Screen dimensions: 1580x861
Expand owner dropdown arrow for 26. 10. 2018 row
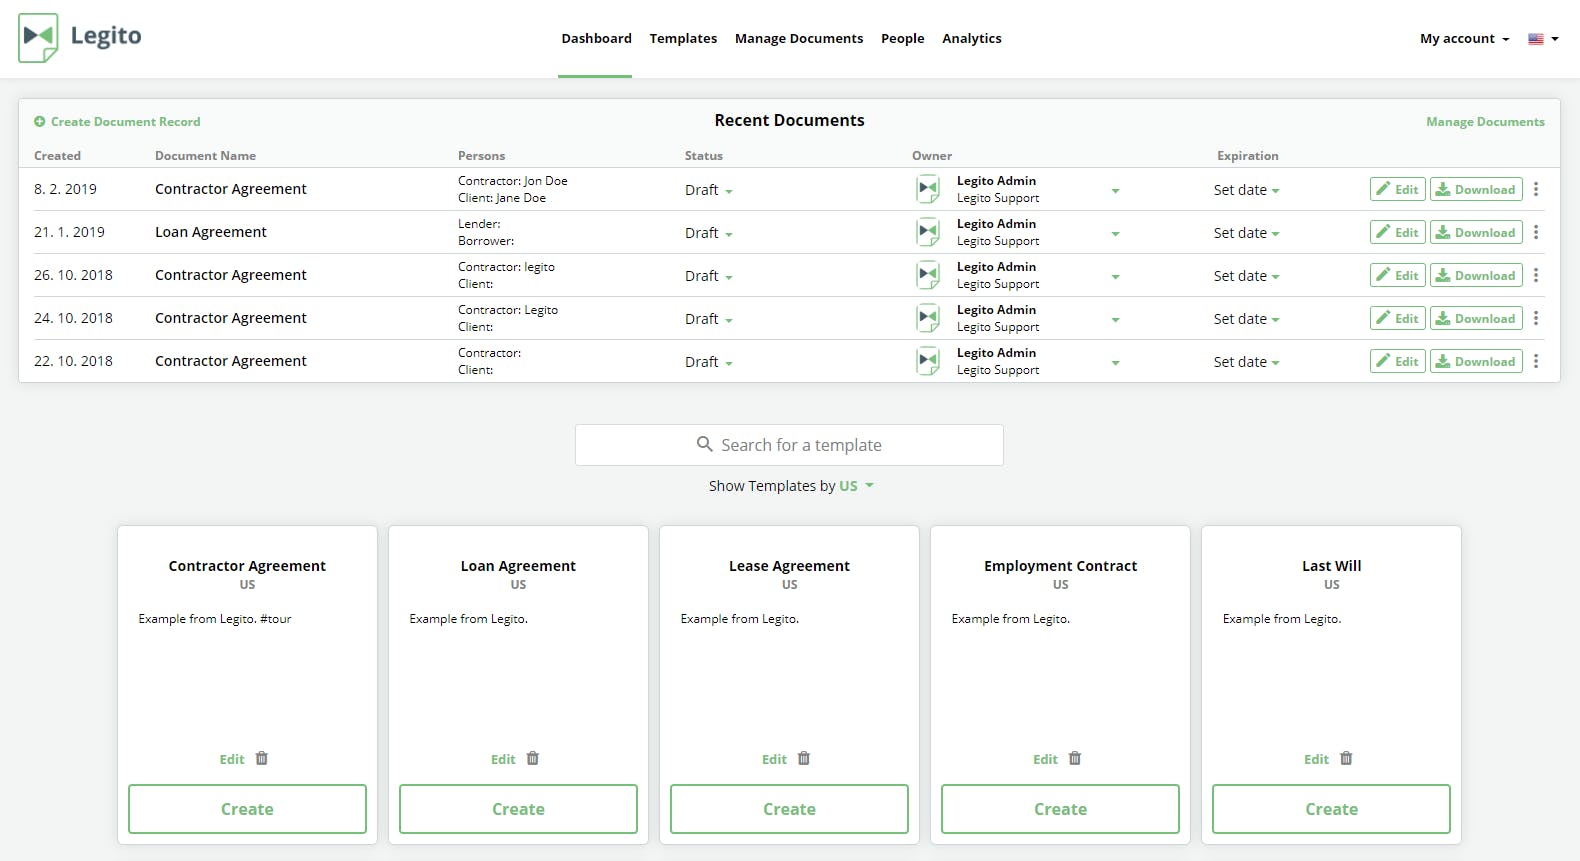click(x=1115, y=277)
